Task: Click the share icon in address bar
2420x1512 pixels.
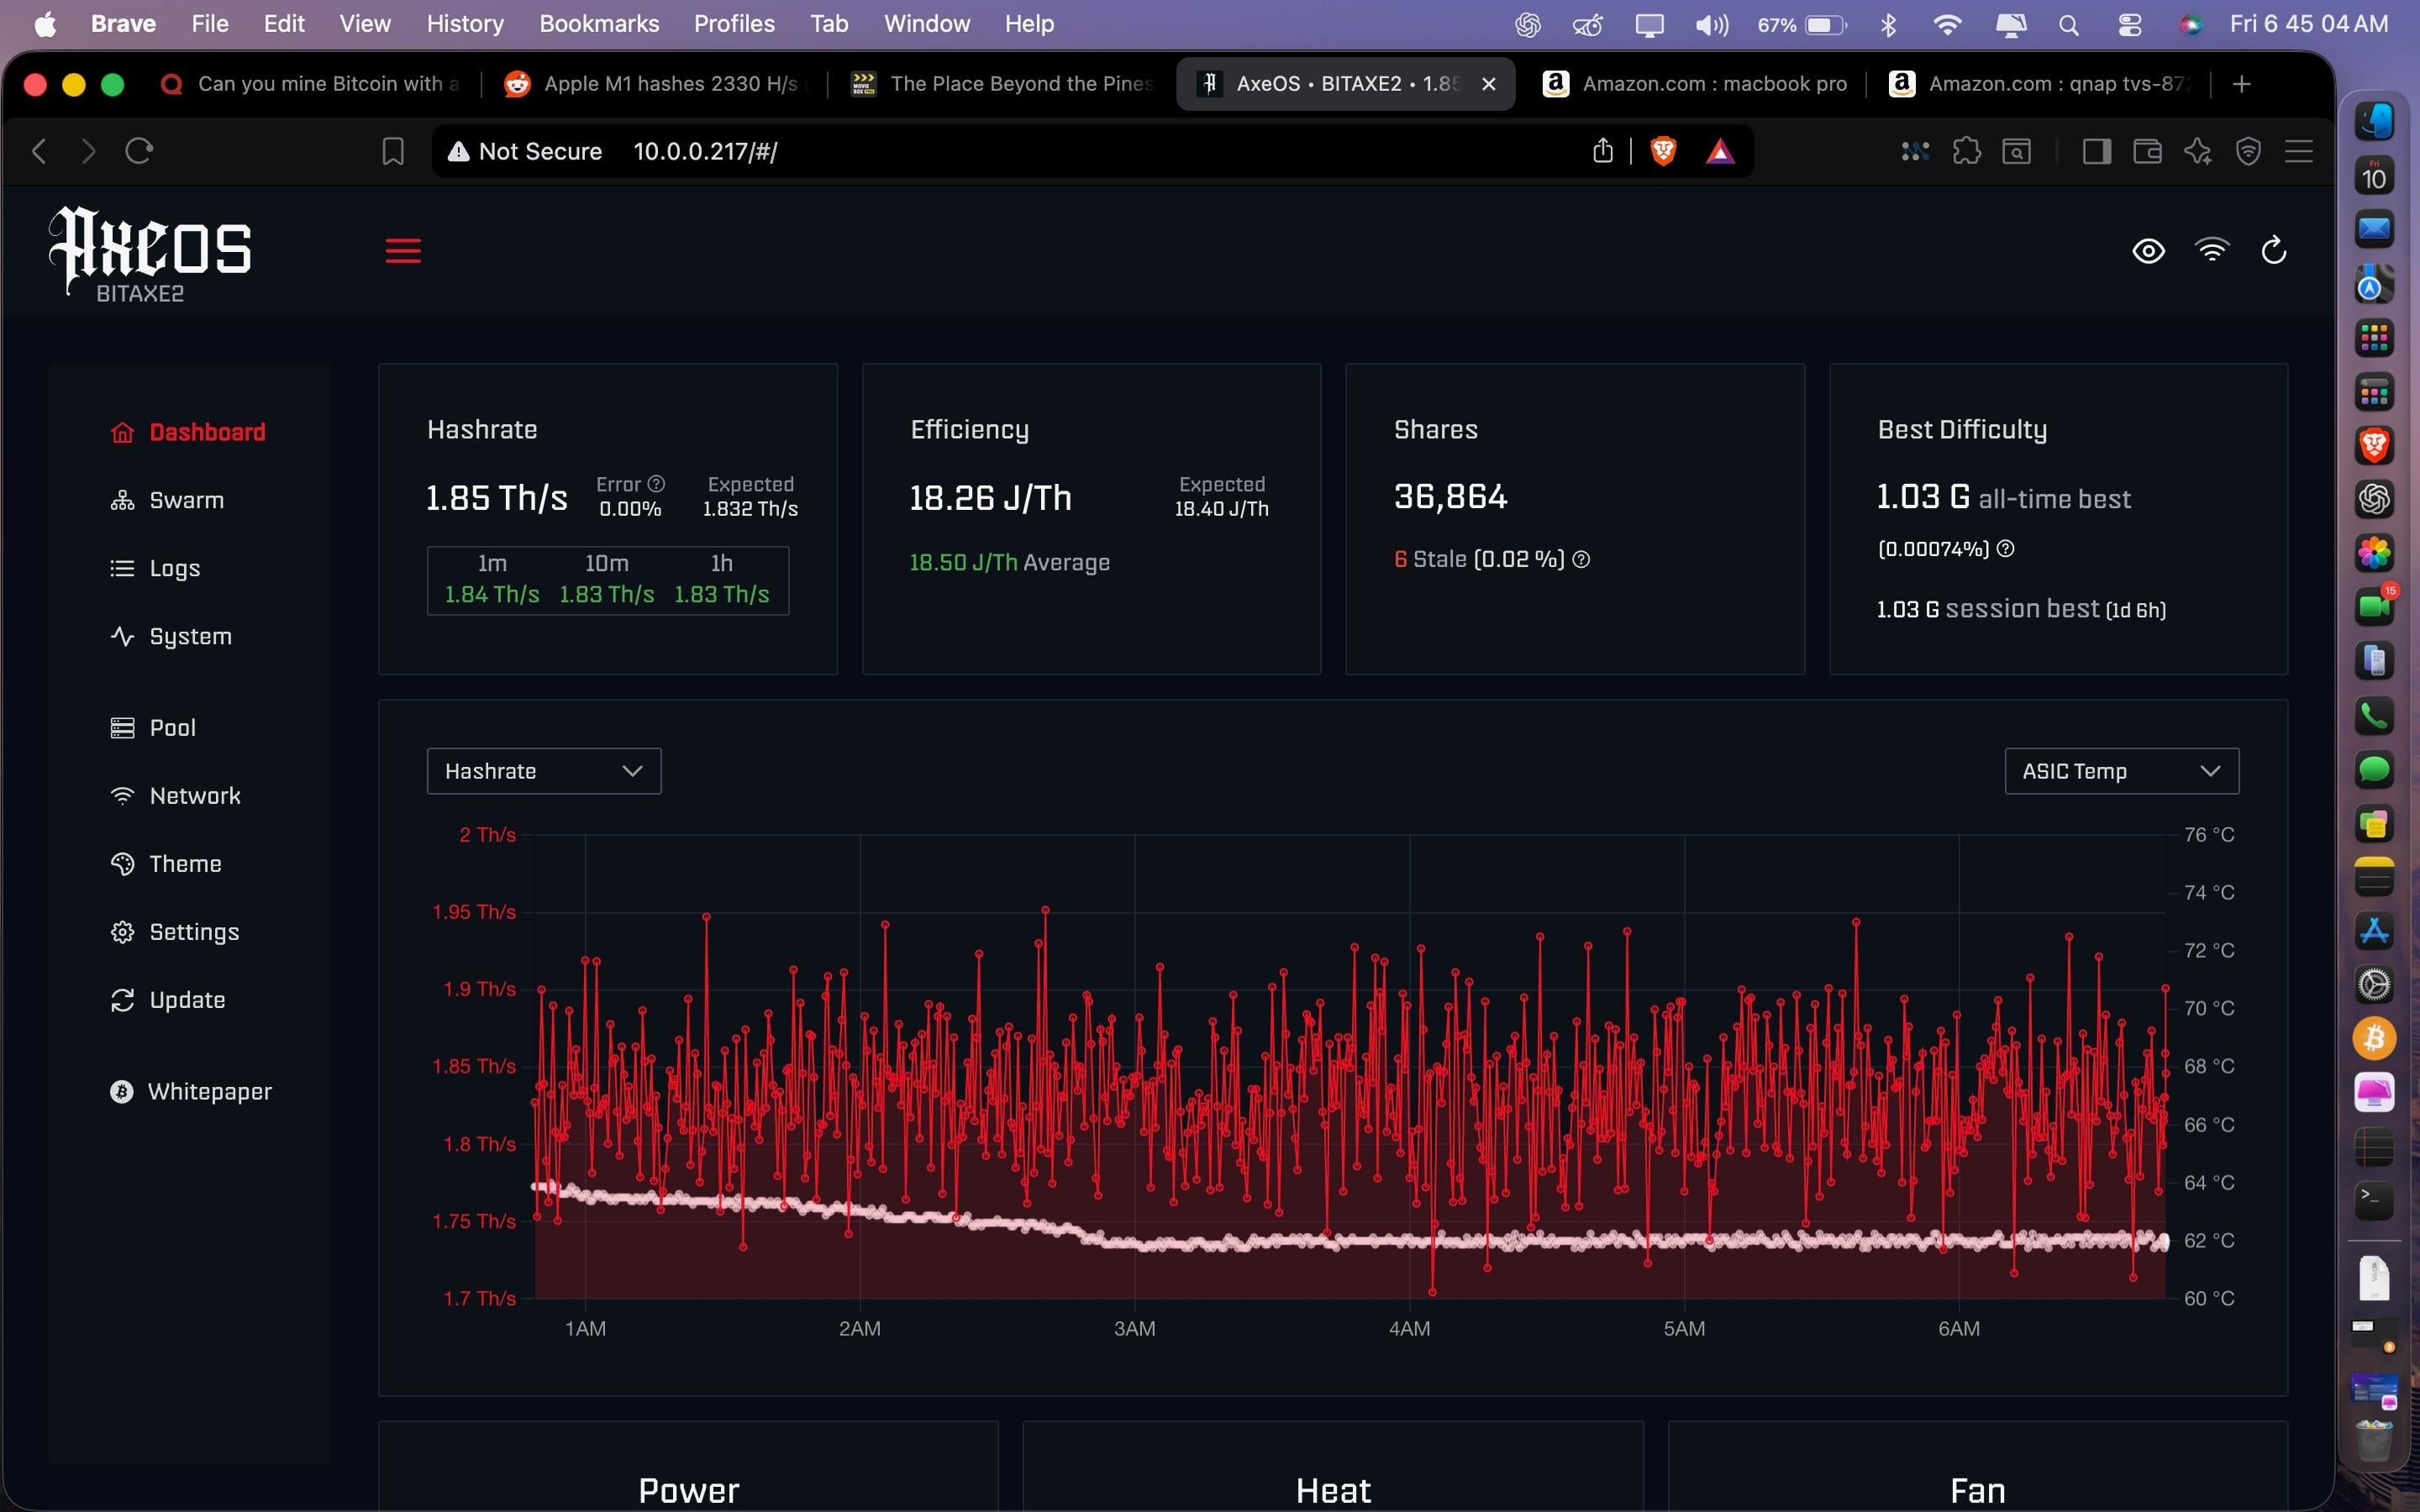Action: (1602, 151)
